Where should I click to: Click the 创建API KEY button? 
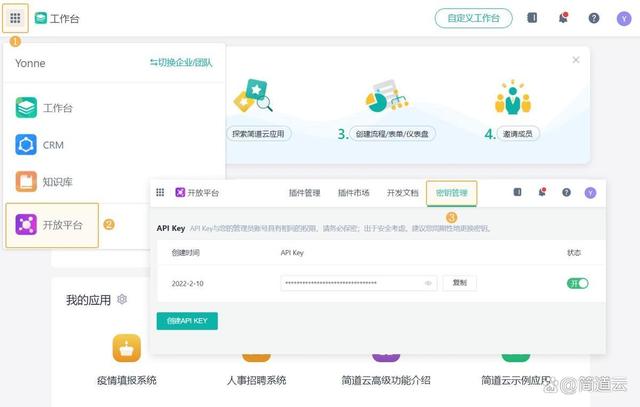click(x=187, y=321)
